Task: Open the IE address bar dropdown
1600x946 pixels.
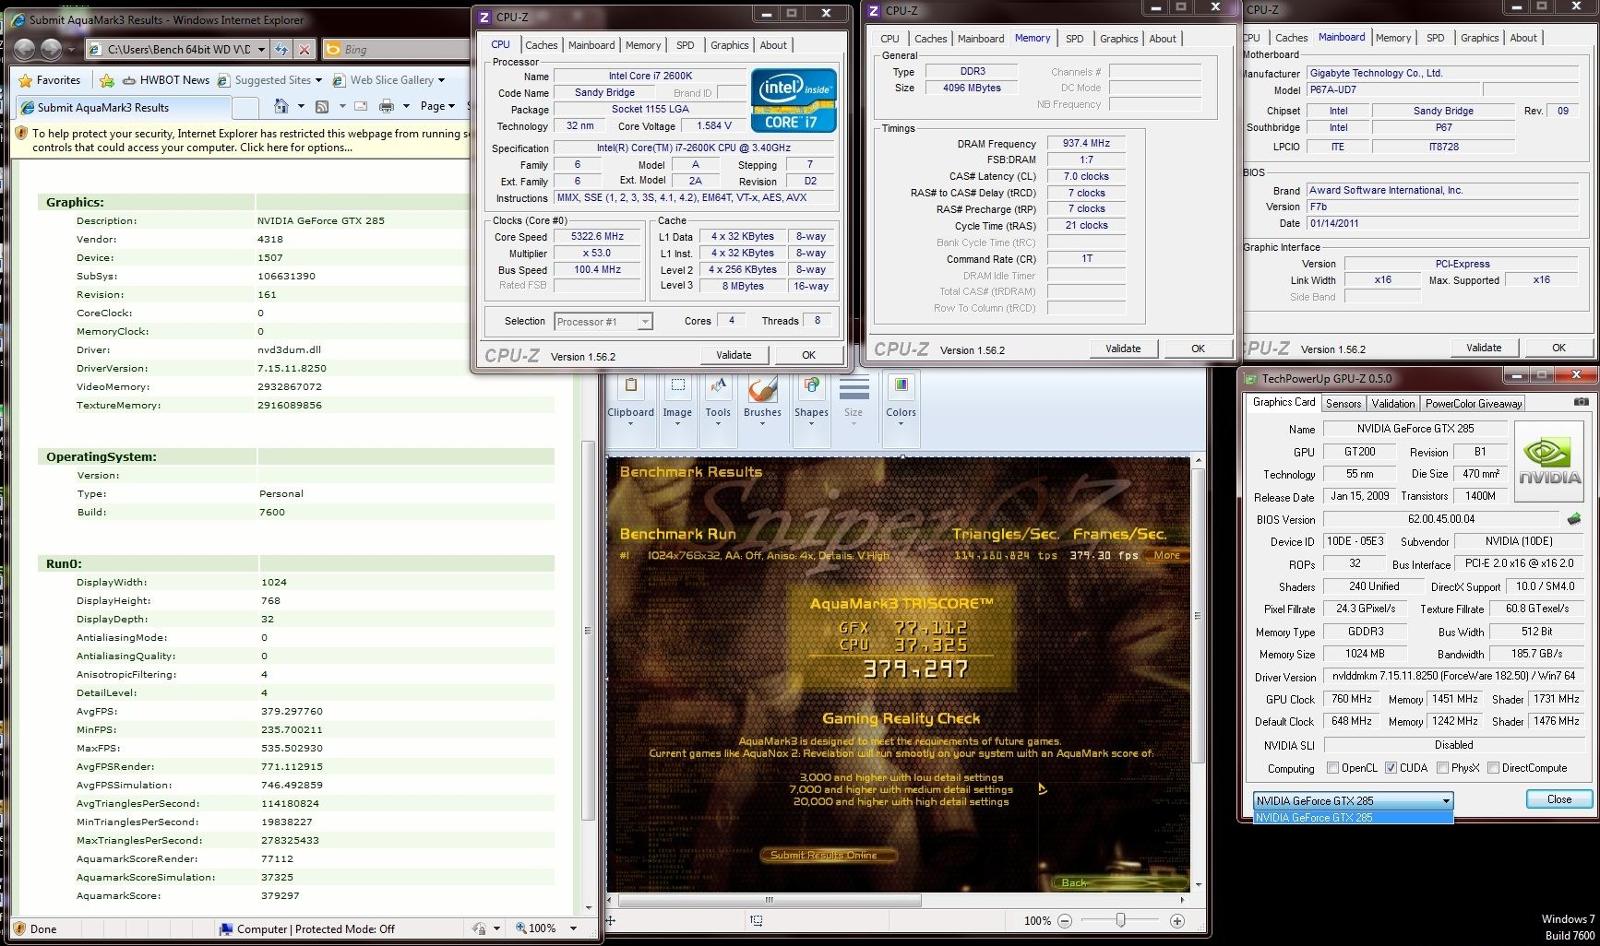Action: [x=261, y=49]
